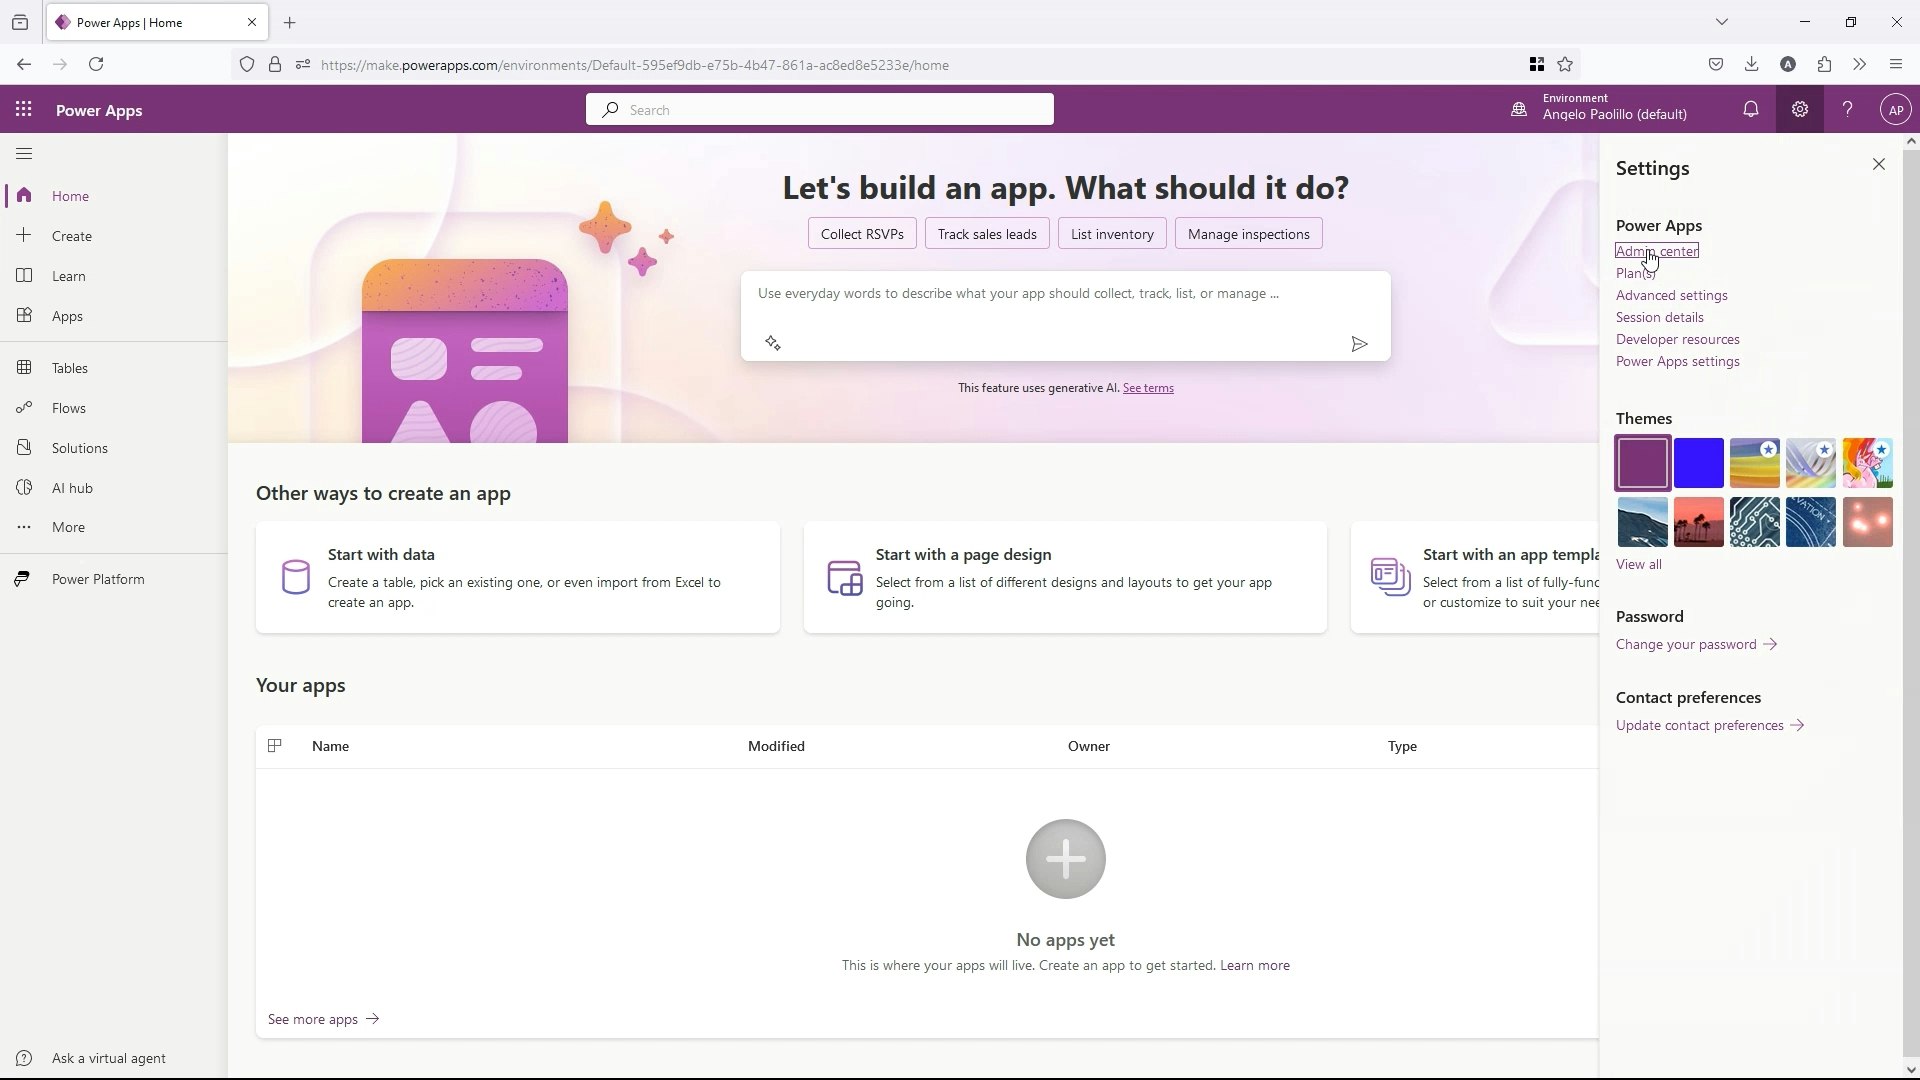The image size is (1920, 1080).
Task: Select the solid blue theme swatch
Action: (1698, 463)
